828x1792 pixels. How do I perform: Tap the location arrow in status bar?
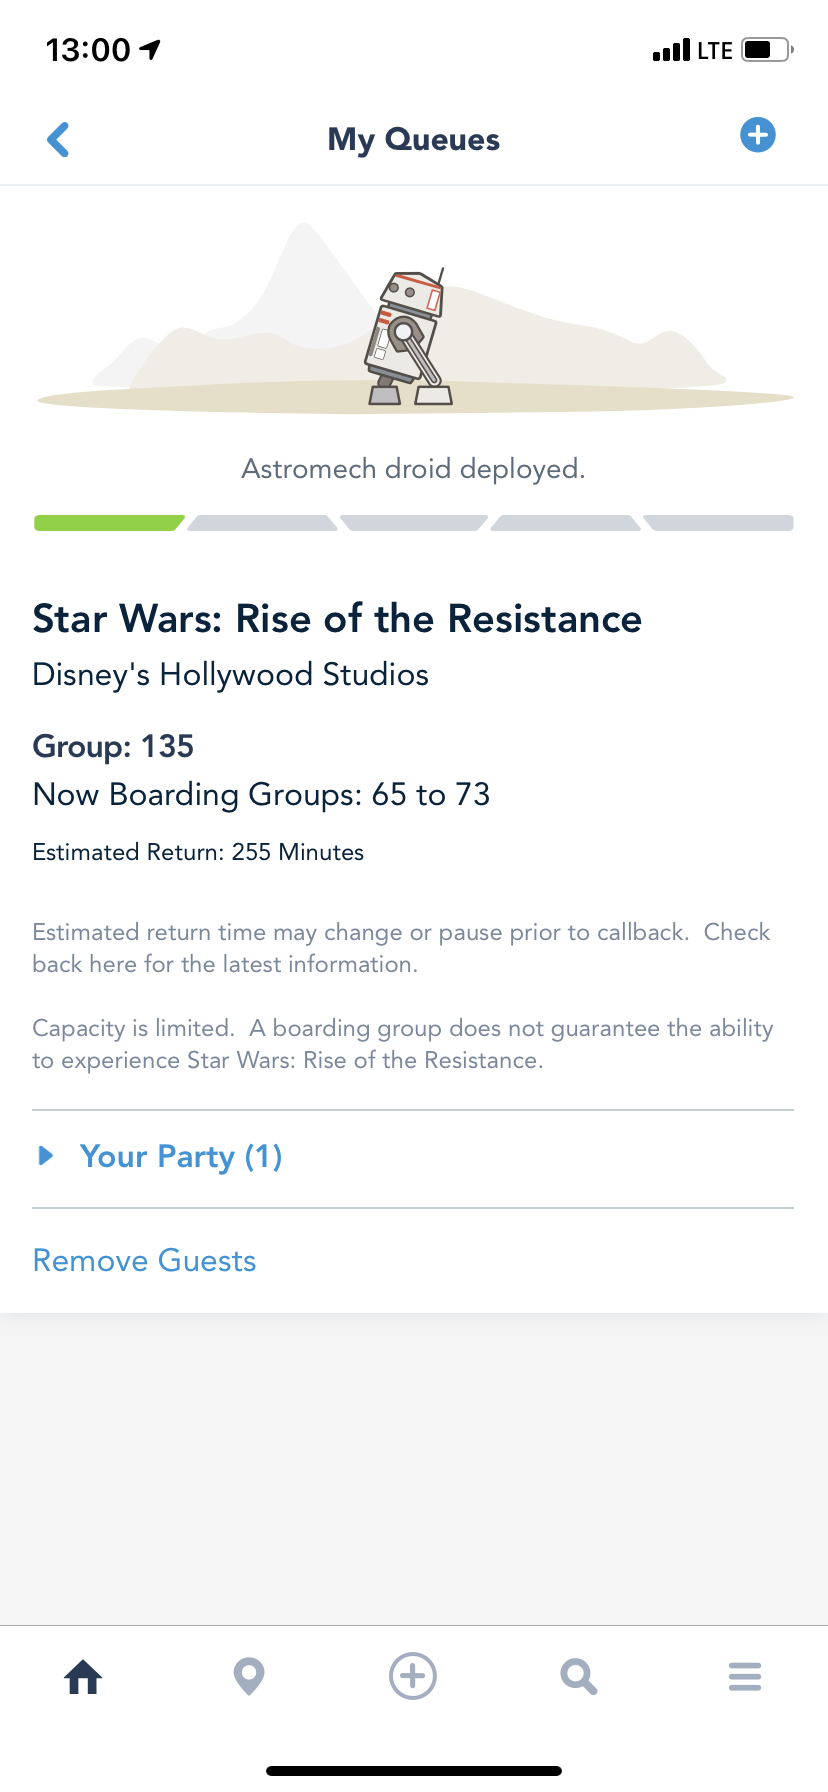pyautogui.click(x=150, y=49)
